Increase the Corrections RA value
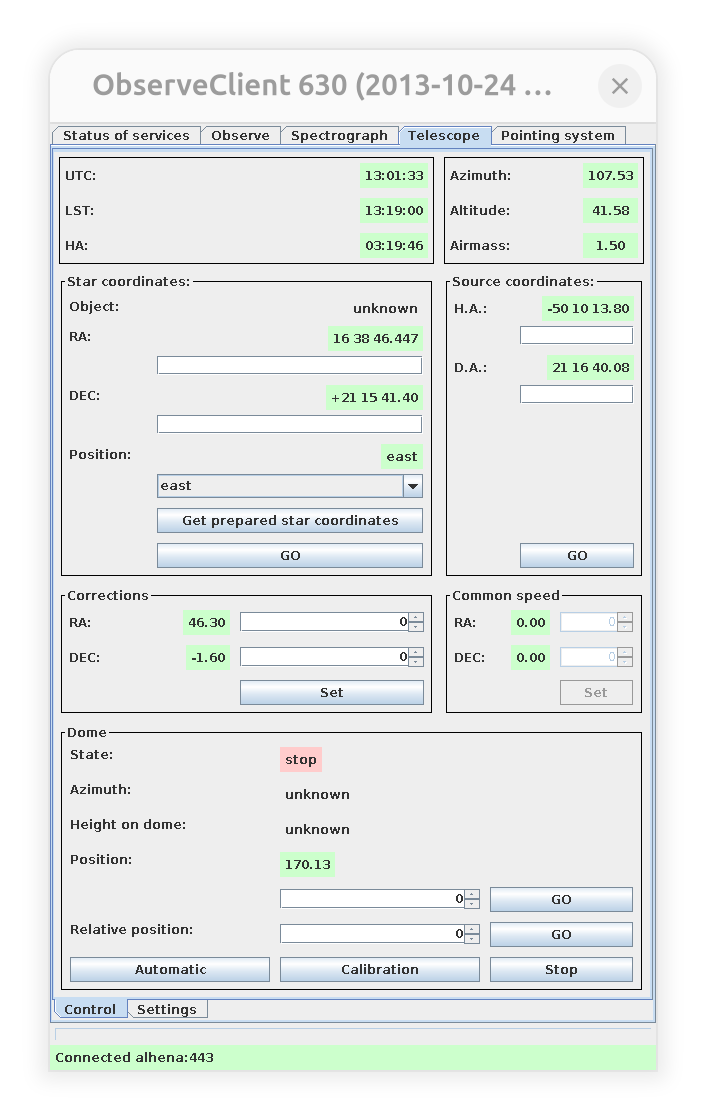This screenshot has height=1120, width=706. point(416,617)
